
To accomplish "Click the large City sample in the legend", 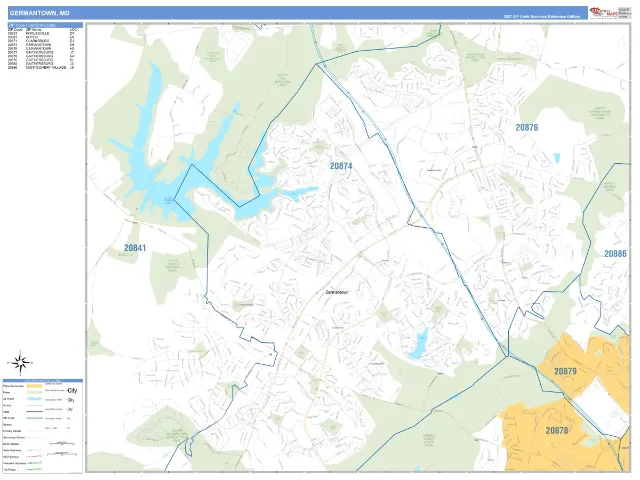I will [72, 391].
